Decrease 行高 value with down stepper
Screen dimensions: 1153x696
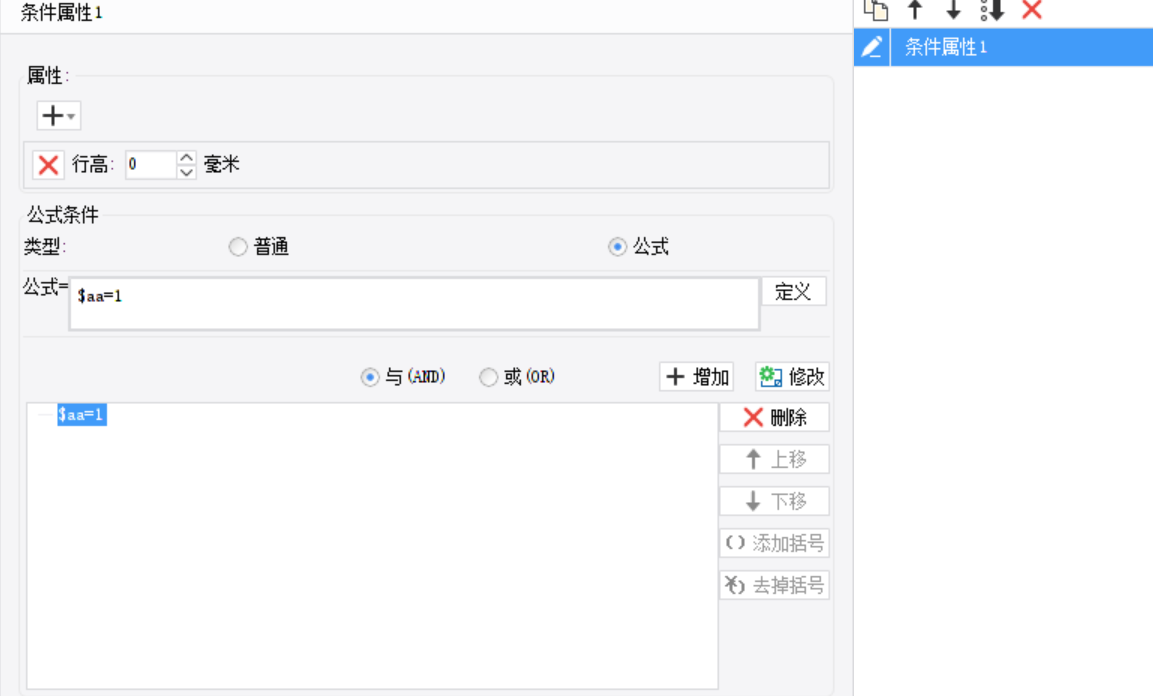187,172
